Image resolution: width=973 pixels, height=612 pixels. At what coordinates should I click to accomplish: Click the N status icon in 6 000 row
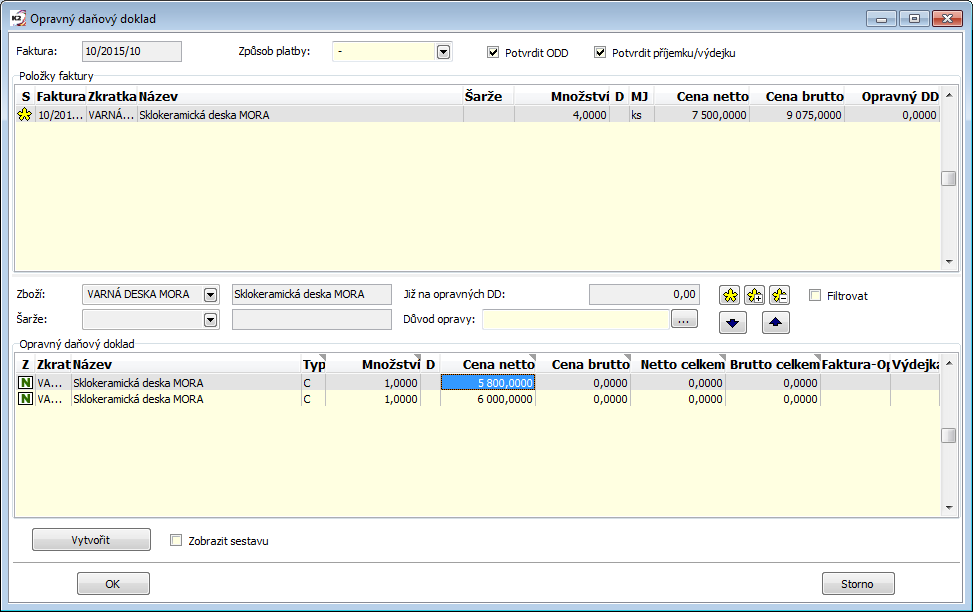25,399
